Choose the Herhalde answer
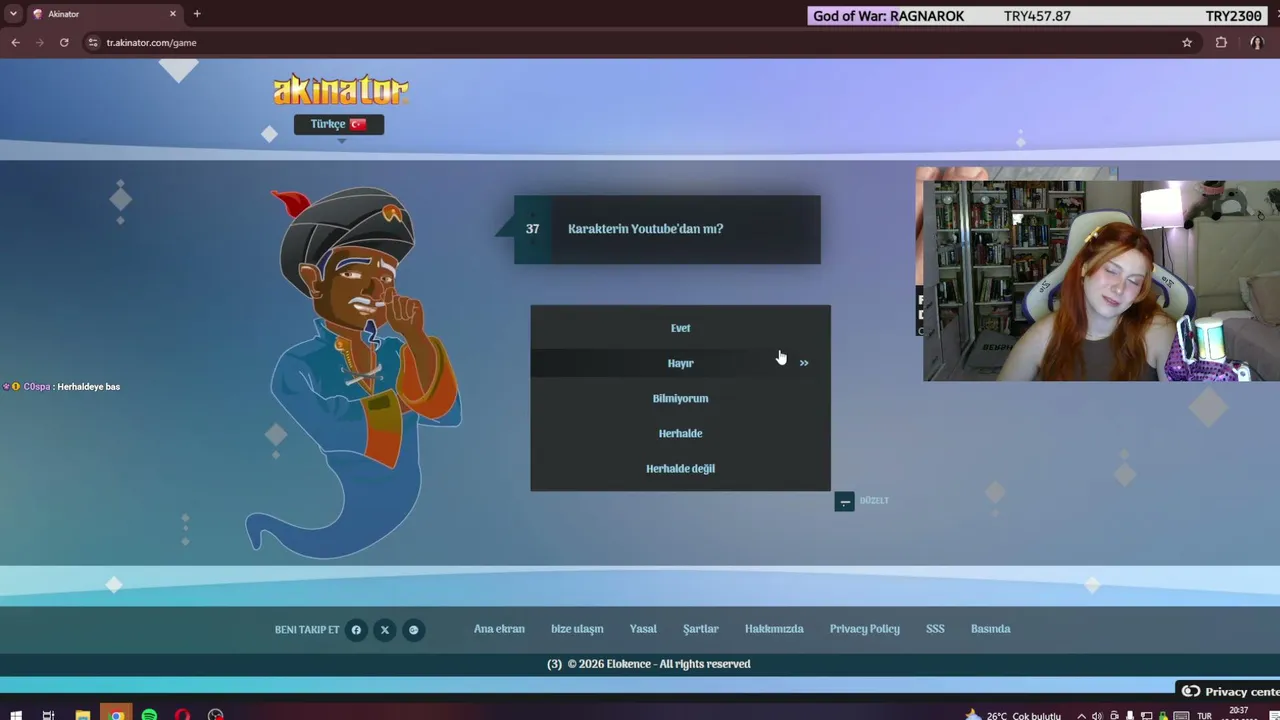1280x720 pixels. (680, 433)
